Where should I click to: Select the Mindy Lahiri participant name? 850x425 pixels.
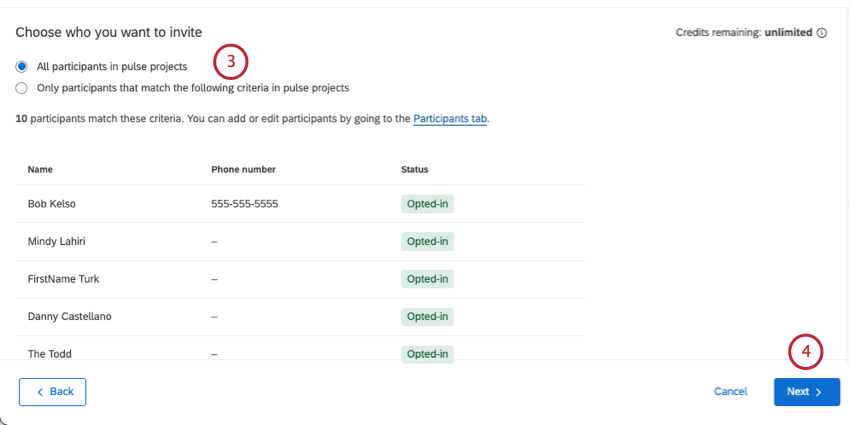[x=56, y=241]
